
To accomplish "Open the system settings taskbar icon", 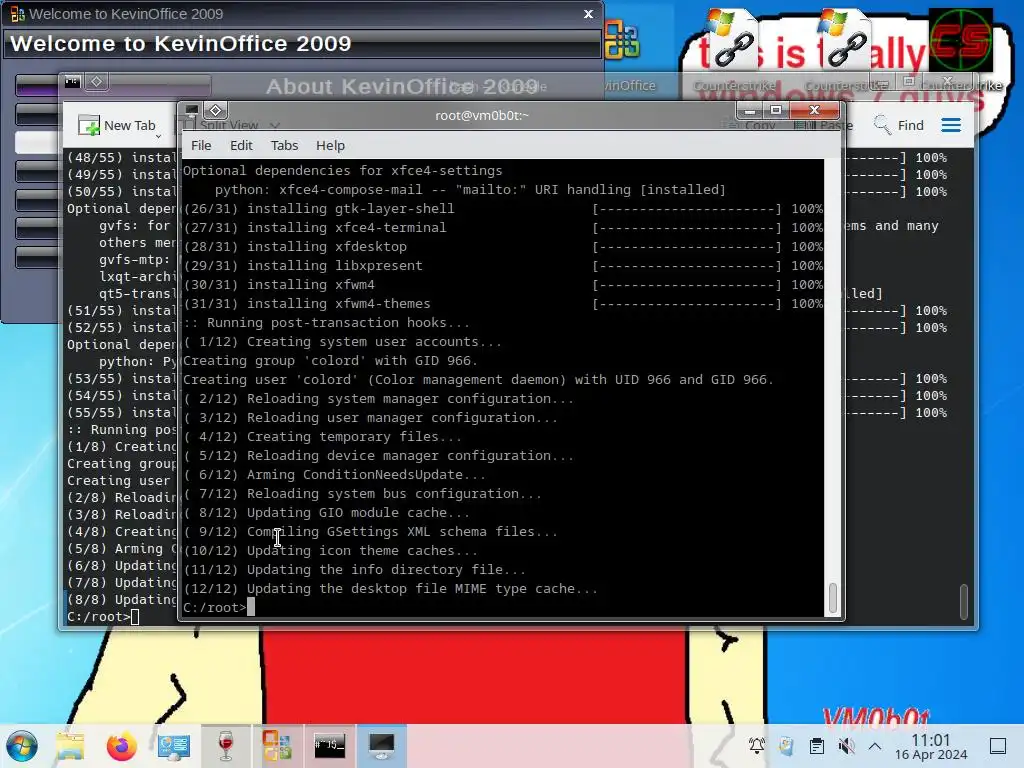I will point(174,746).
